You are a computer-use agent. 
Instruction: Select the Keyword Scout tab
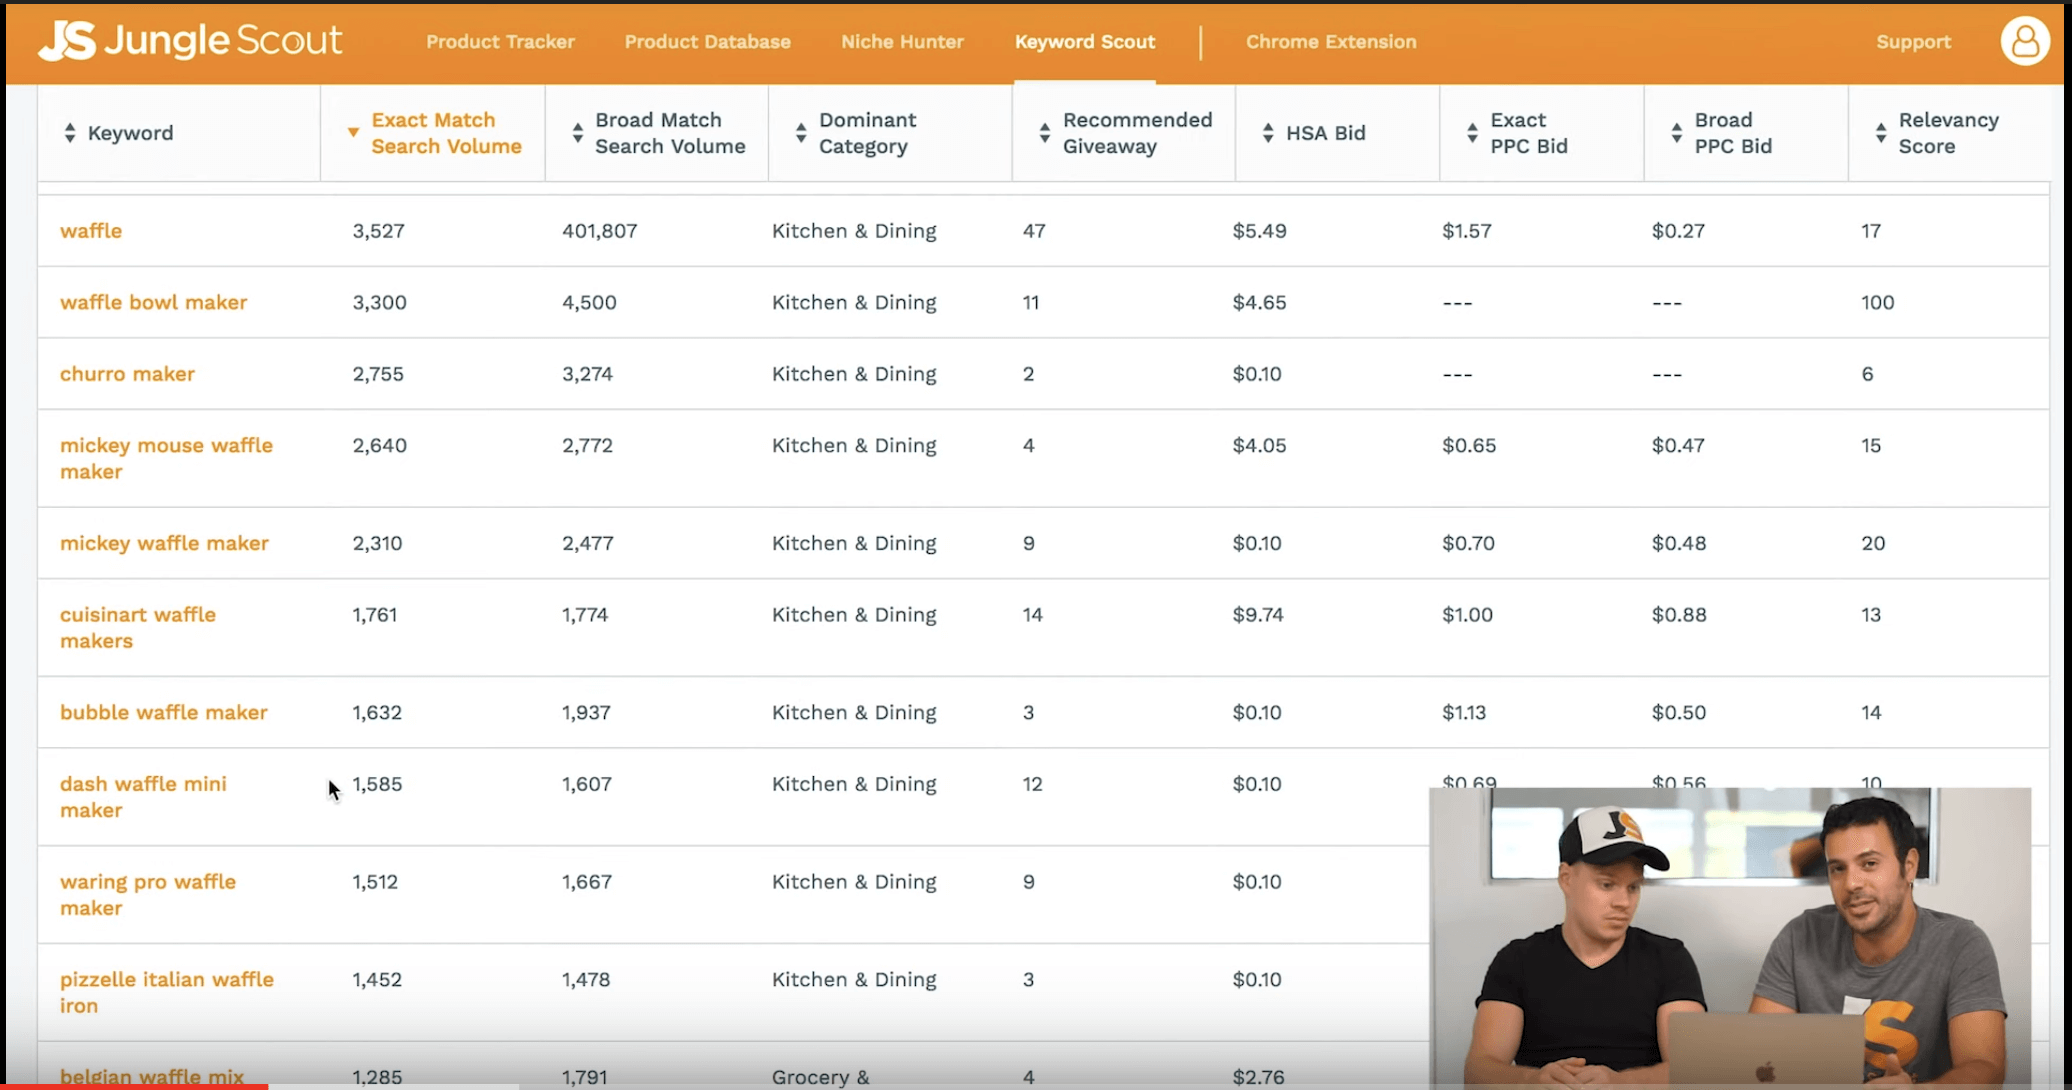pos(1084,42)
